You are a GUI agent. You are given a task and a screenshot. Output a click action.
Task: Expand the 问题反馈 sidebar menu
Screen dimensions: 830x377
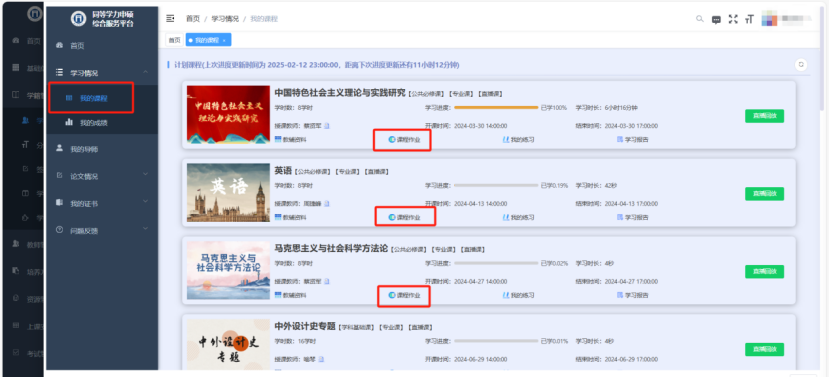(146, 230)
